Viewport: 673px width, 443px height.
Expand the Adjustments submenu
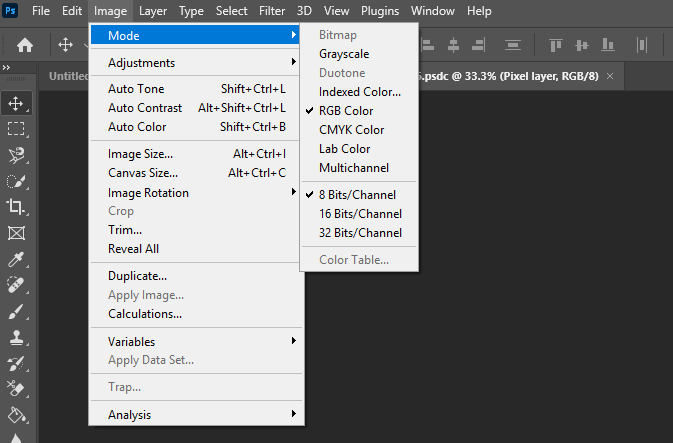click(x=194, y=63)
